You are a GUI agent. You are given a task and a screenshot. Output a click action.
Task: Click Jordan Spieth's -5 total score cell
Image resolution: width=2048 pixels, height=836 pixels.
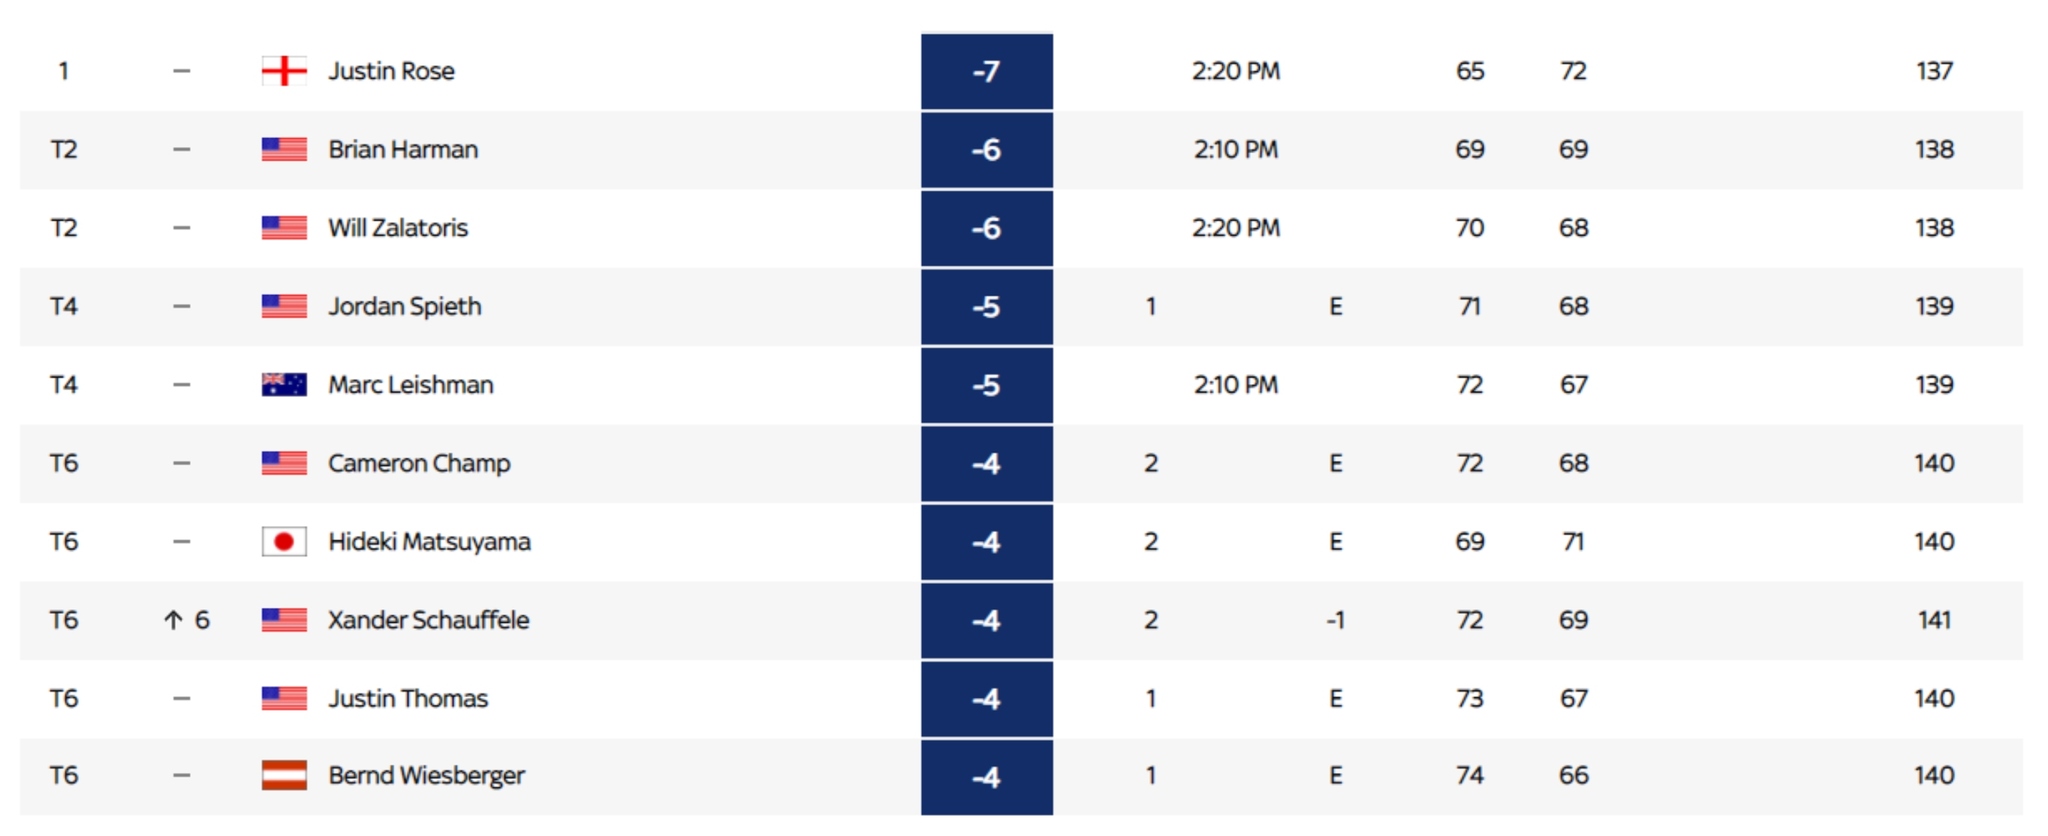(986, 306)
